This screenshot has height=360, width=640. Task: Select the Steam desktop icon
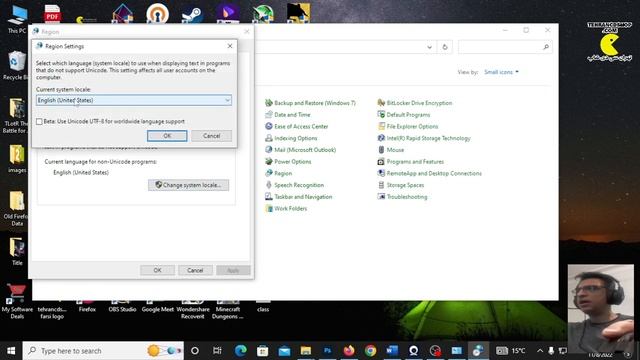pyautogui.click(x=192, y=14)
